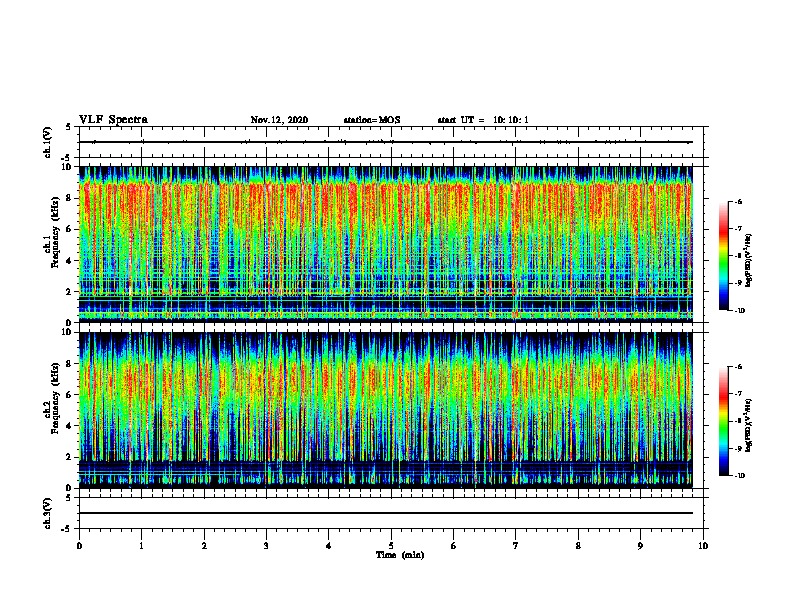Screen dimensions: 792x612
Task: Select the ch.1 colorbar log(PSD) label
Action: tap(749, 261)
